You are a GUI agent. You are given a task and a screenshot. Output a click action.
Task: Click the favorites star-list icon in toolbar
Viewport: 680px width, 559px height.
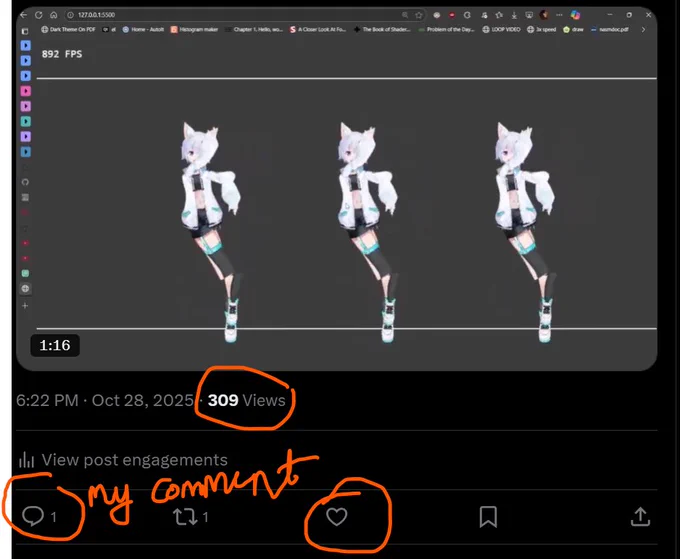tap(499, 15)
